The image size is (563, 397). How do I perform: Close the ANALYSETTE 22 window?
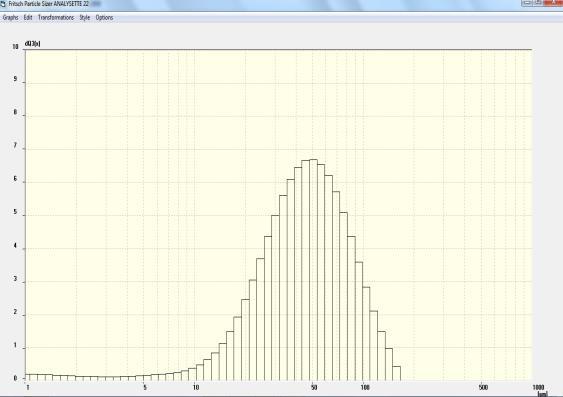(553, 3)
